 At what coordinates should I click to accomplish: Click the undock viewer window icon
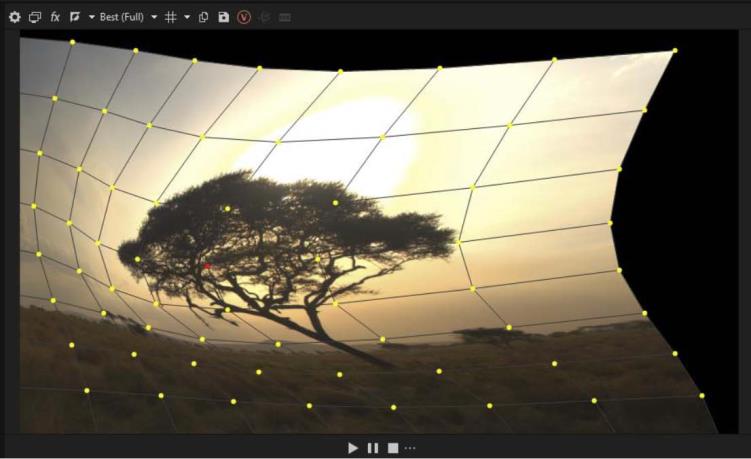pyautogui.click(x=35, y=17)
